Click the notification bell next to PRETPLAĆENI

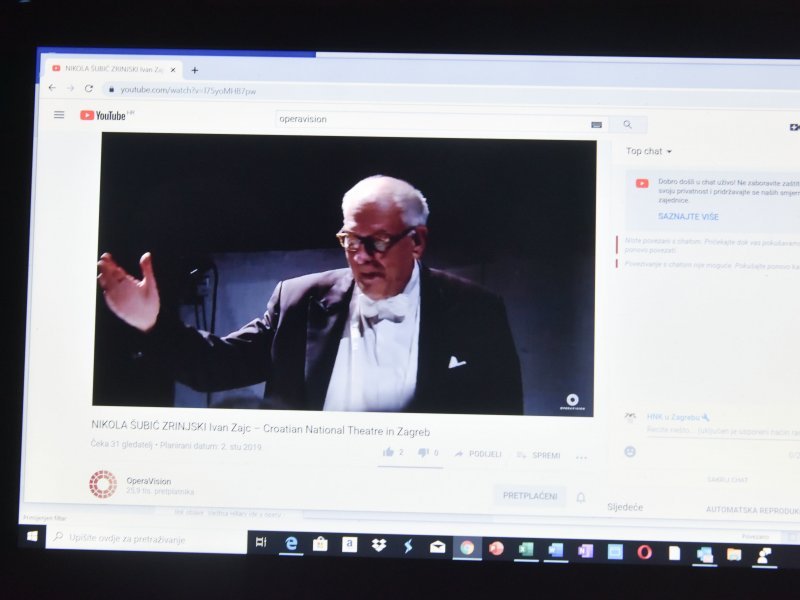point(581,497)
